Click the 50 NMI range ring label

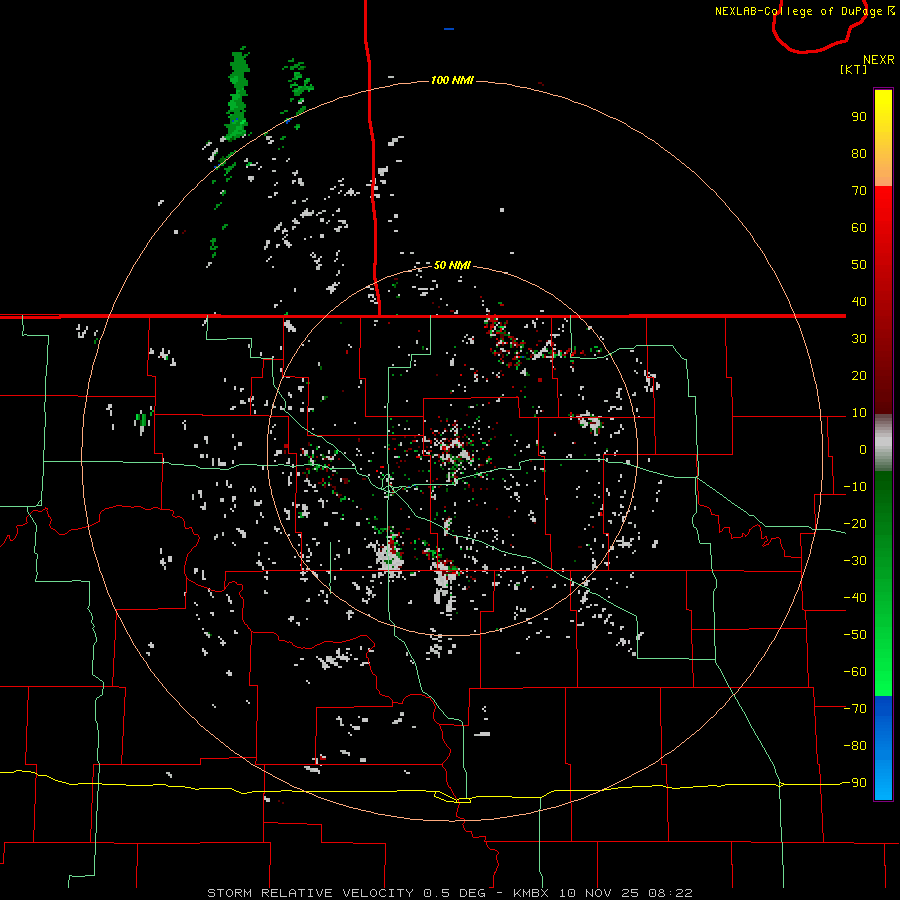(452, 265)
